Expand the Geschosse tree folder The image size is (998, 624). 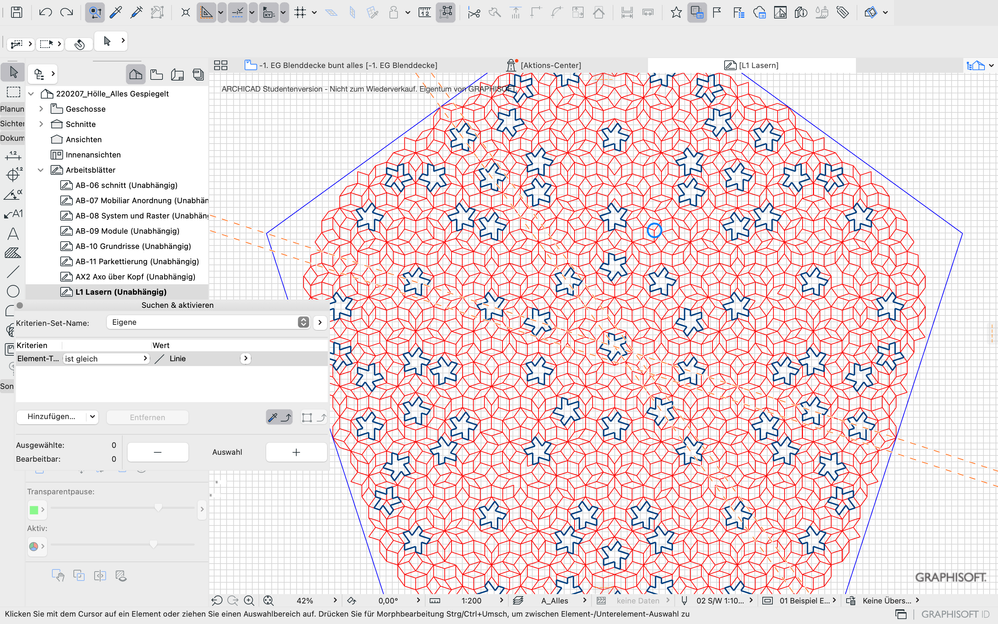[x=41, y=109]
